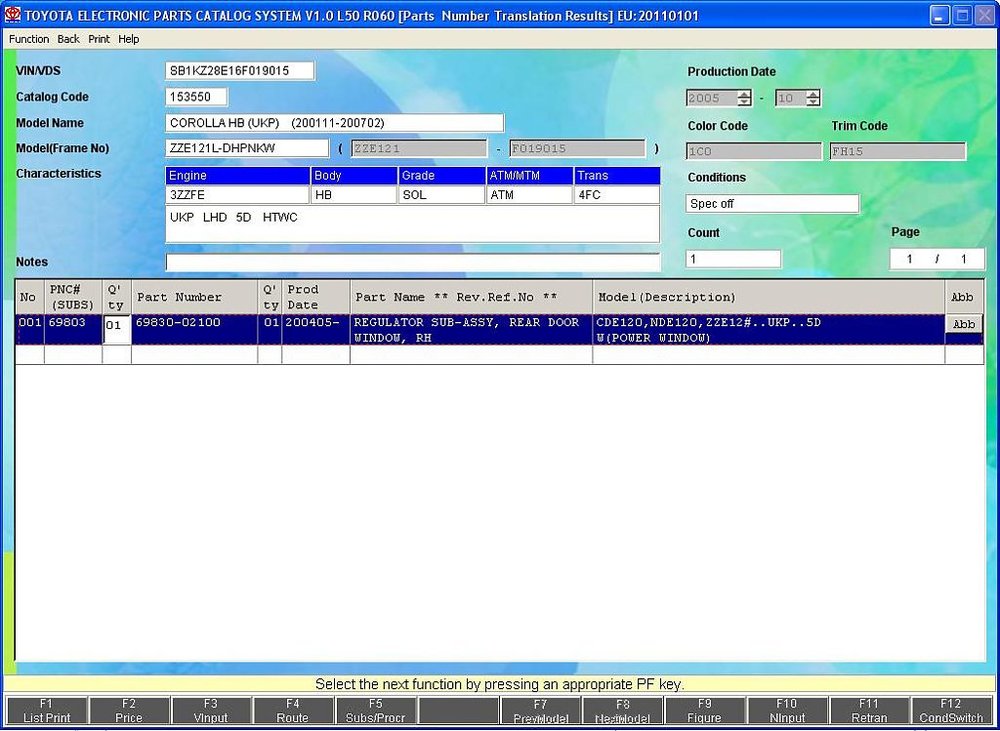The height and width of the screenshot is (731, 1000).
Task: Click the Body column header
Action: [x=354, y=175]
